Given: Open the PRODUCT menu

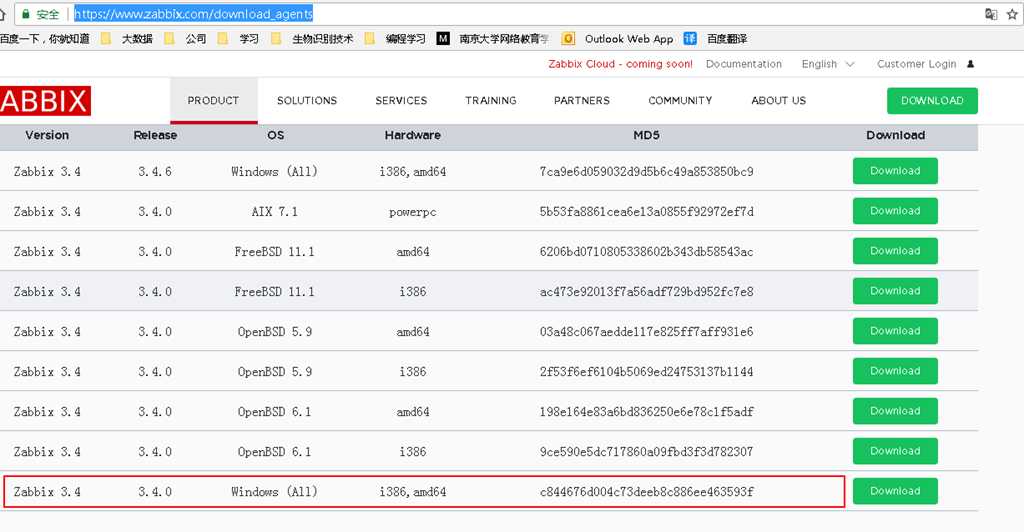Looking at the screenshot, I should pos(214,101).
